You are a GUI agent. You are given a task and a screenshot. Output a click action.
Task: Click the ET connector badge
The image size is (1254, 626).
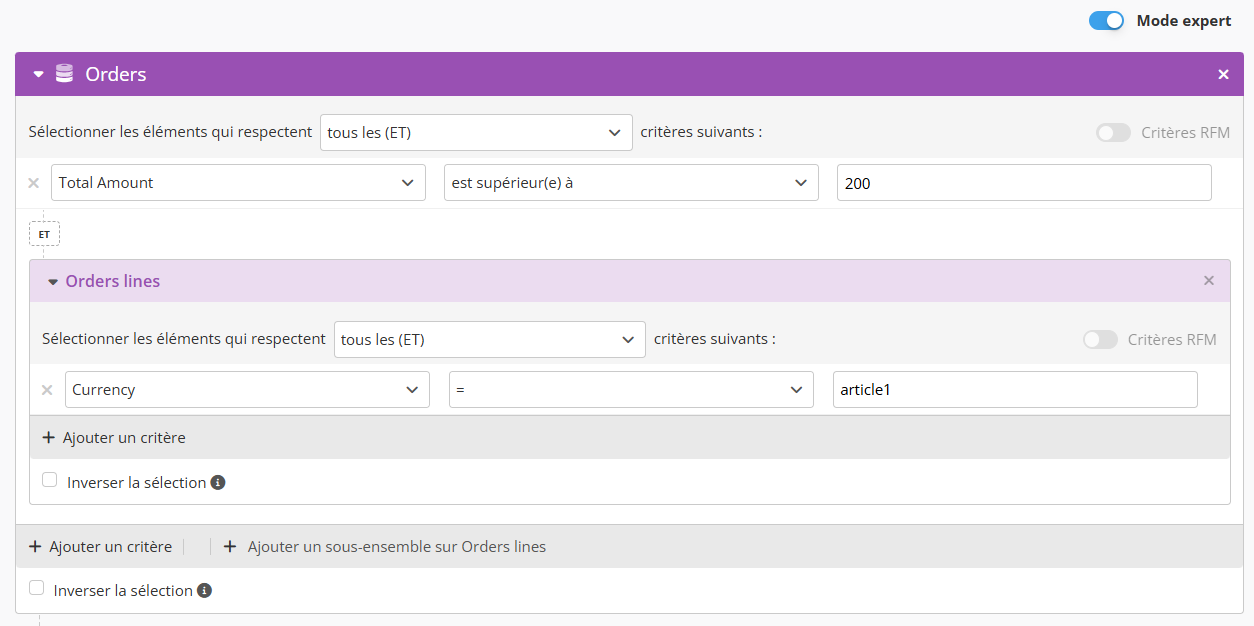pyautogui.click(x=44, y=234)
